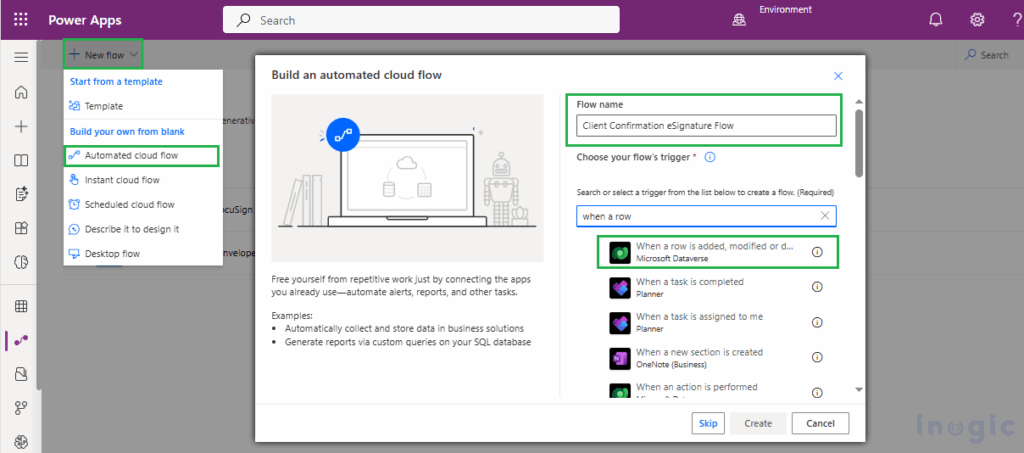Select Scheduled cloud flow option
The height and width of the screenshot is (453, 1024).
(129, 204)
